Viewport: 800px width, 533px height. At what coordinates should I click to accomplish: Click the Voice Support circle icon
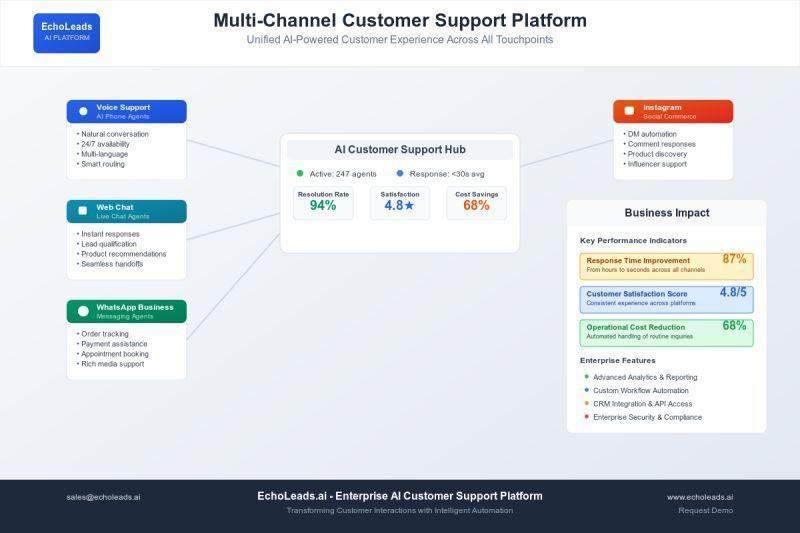pyautogui.click(x=83, y=111)
